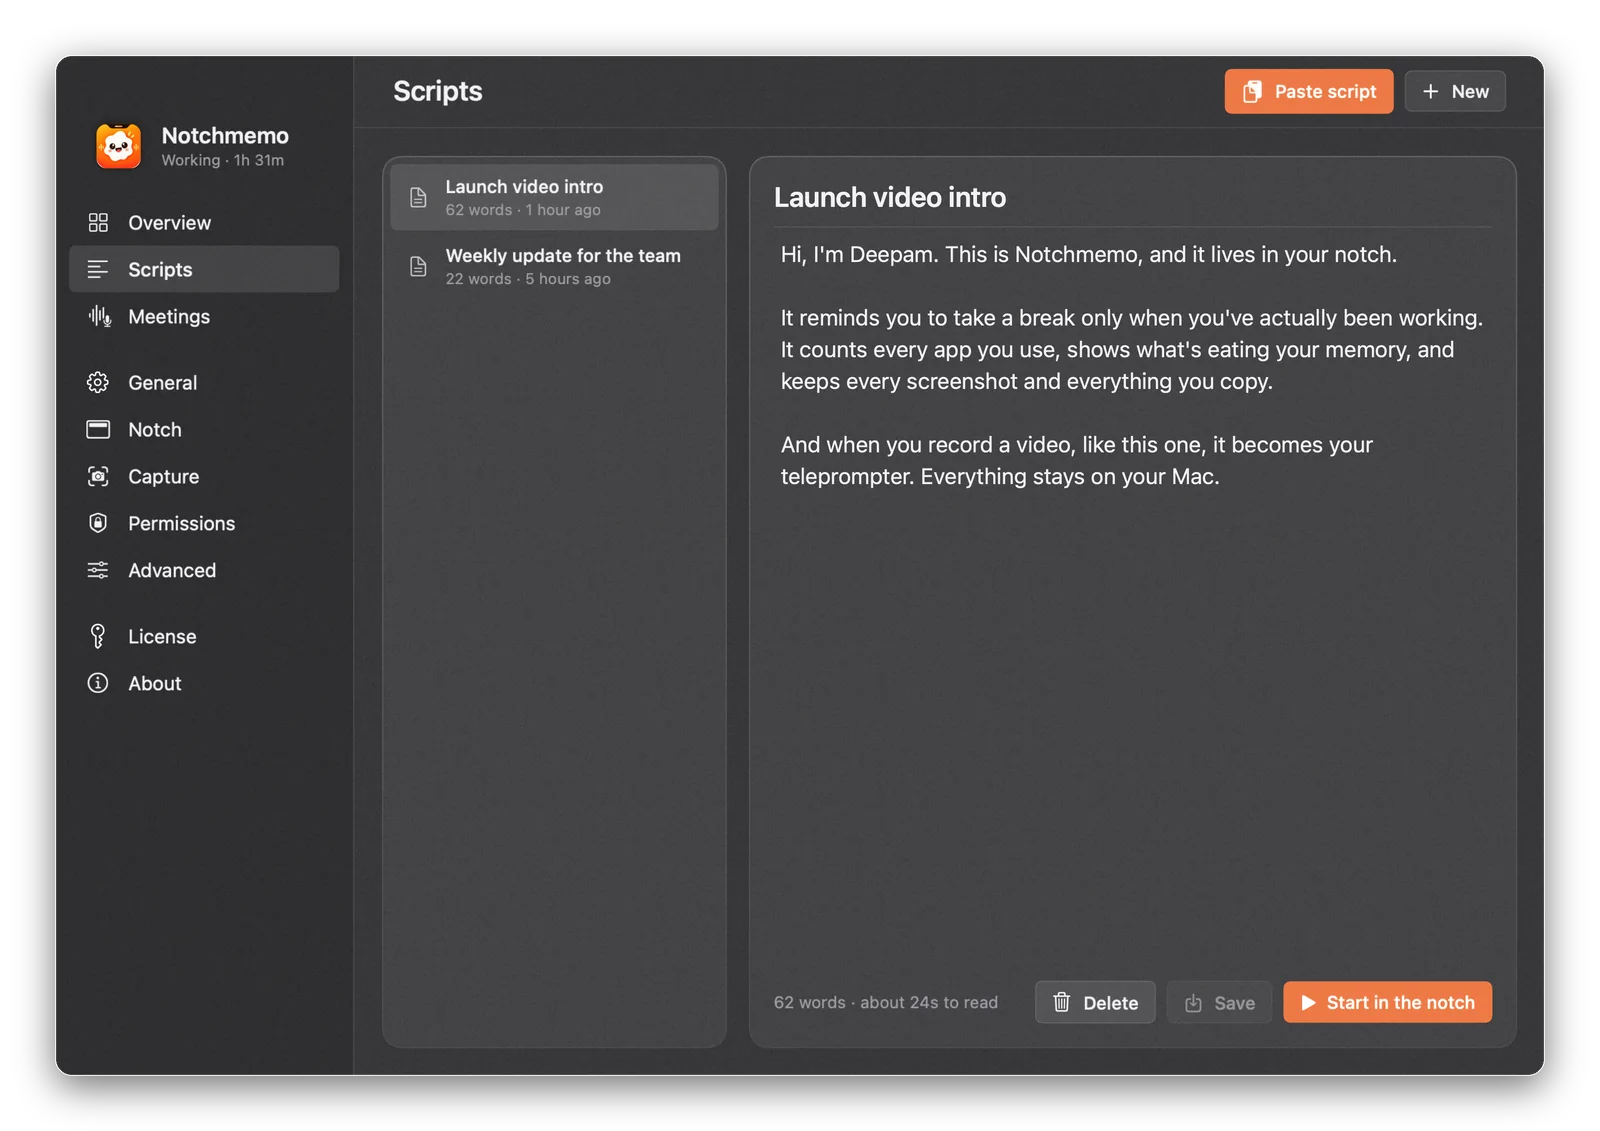Click the Paste script button
Image resolution: width=1600 pixels, height=1131 pixels.
tap(1309, 91)
